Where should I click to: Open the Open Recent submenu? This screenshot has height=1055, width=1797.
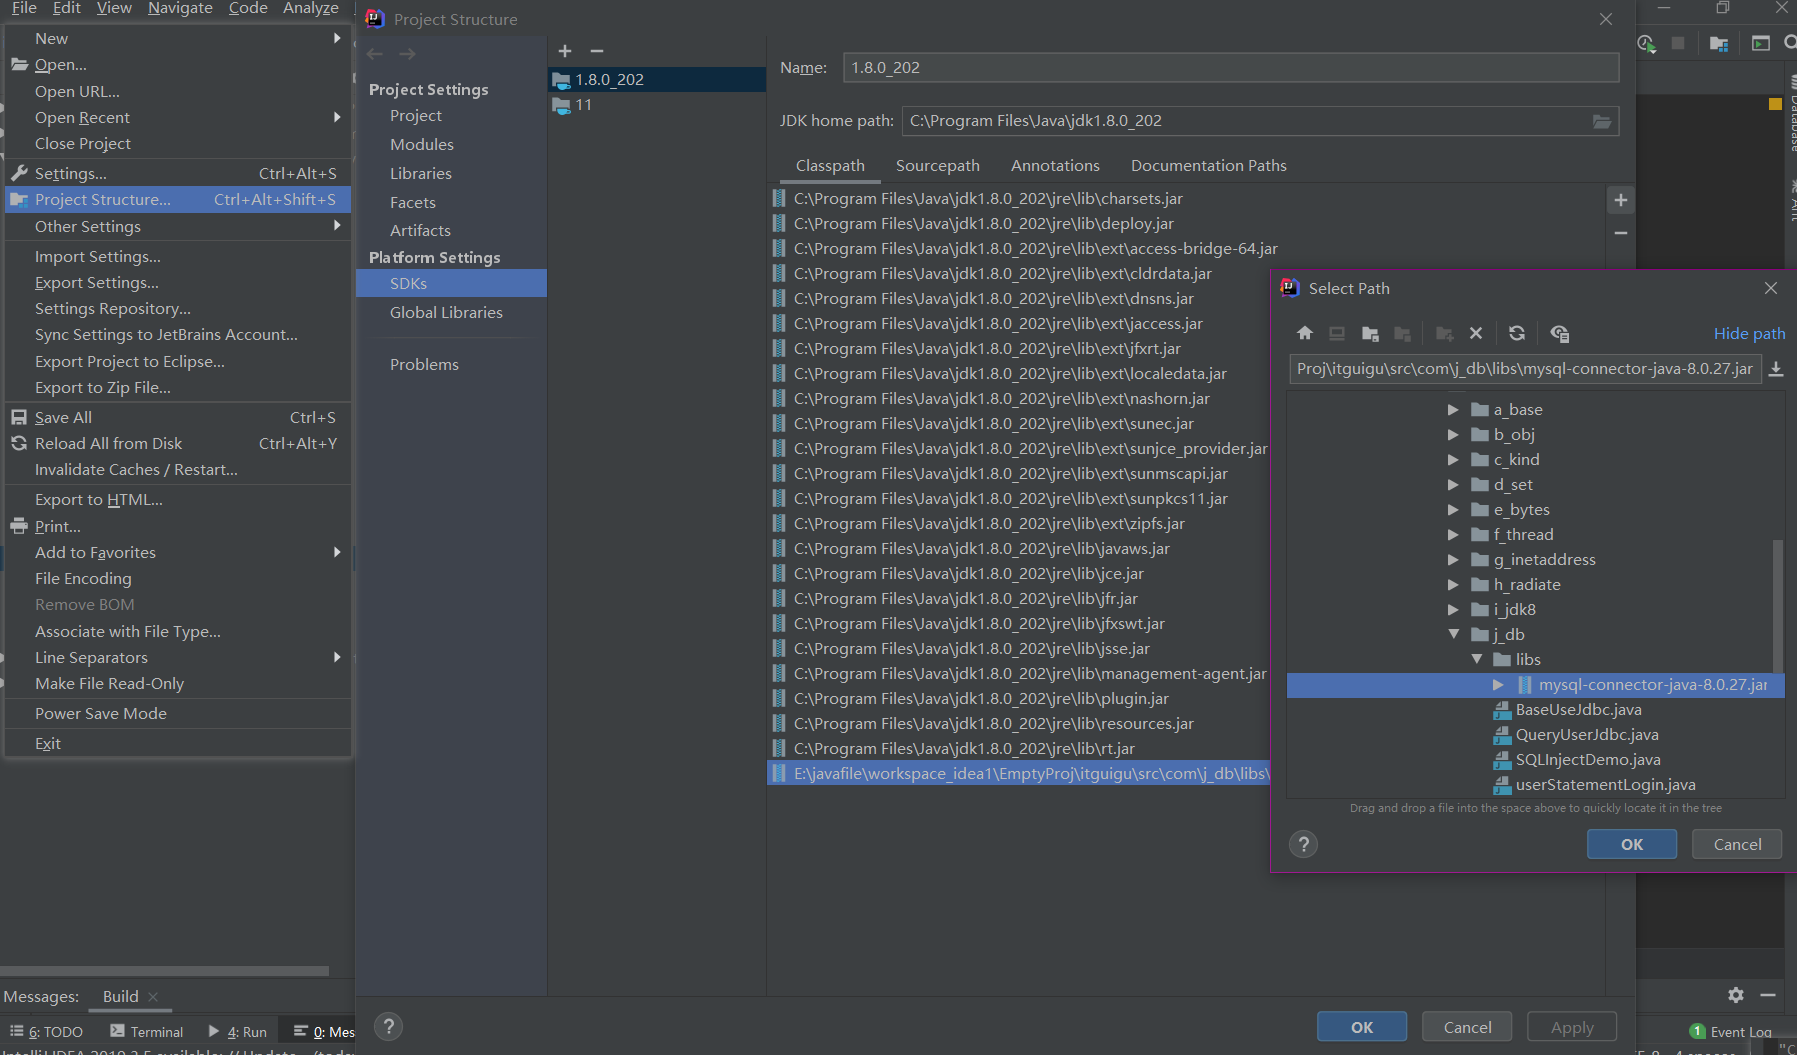[178, 117]
